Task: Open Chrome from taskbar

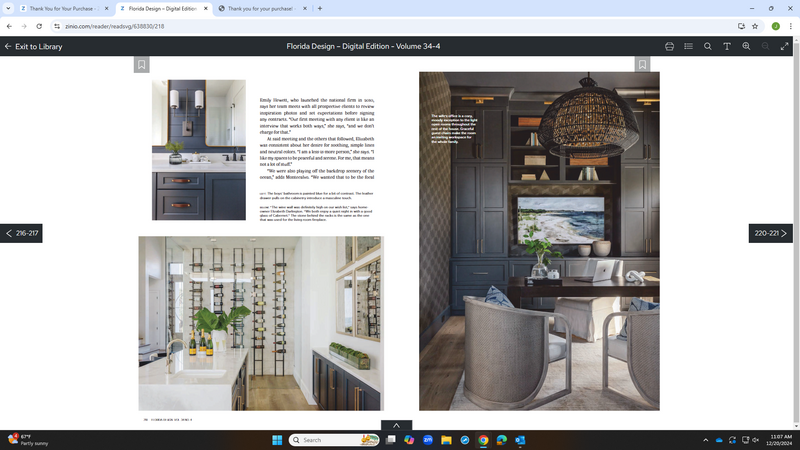Action: 483,440
